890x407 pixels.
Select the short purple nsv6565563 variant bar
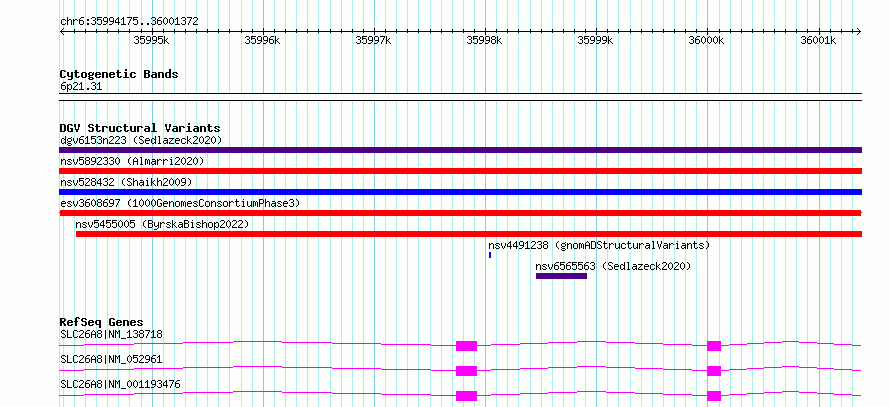click(561, 276)
